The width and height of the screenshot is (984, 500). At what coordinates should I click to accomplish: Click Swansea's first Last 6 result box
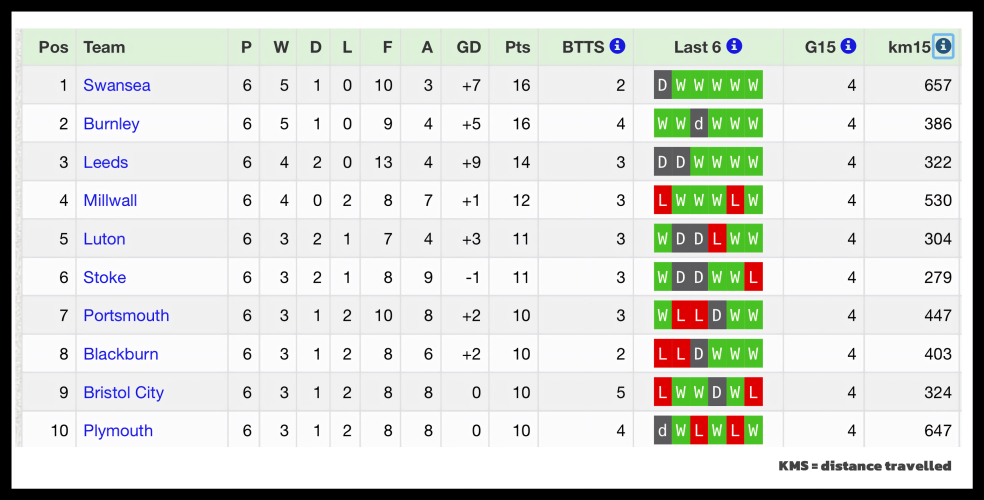tap(663, 85)
